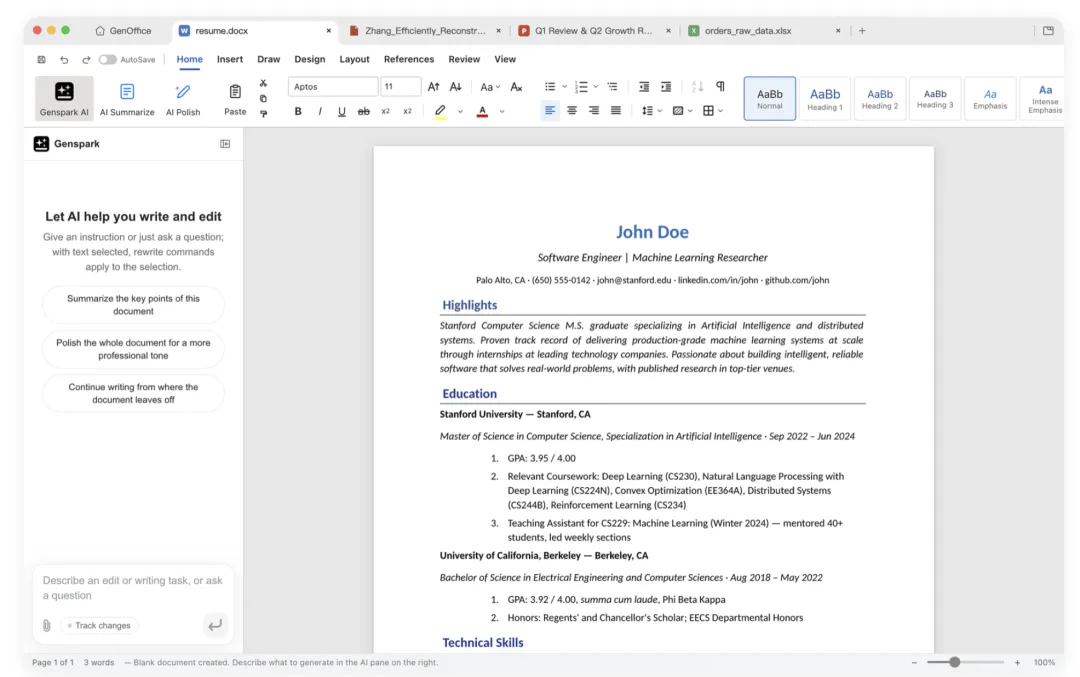1080x677 pixels.
Task: Toggle bold formatting
Action: pyautogui.click(x=298, y=111)
